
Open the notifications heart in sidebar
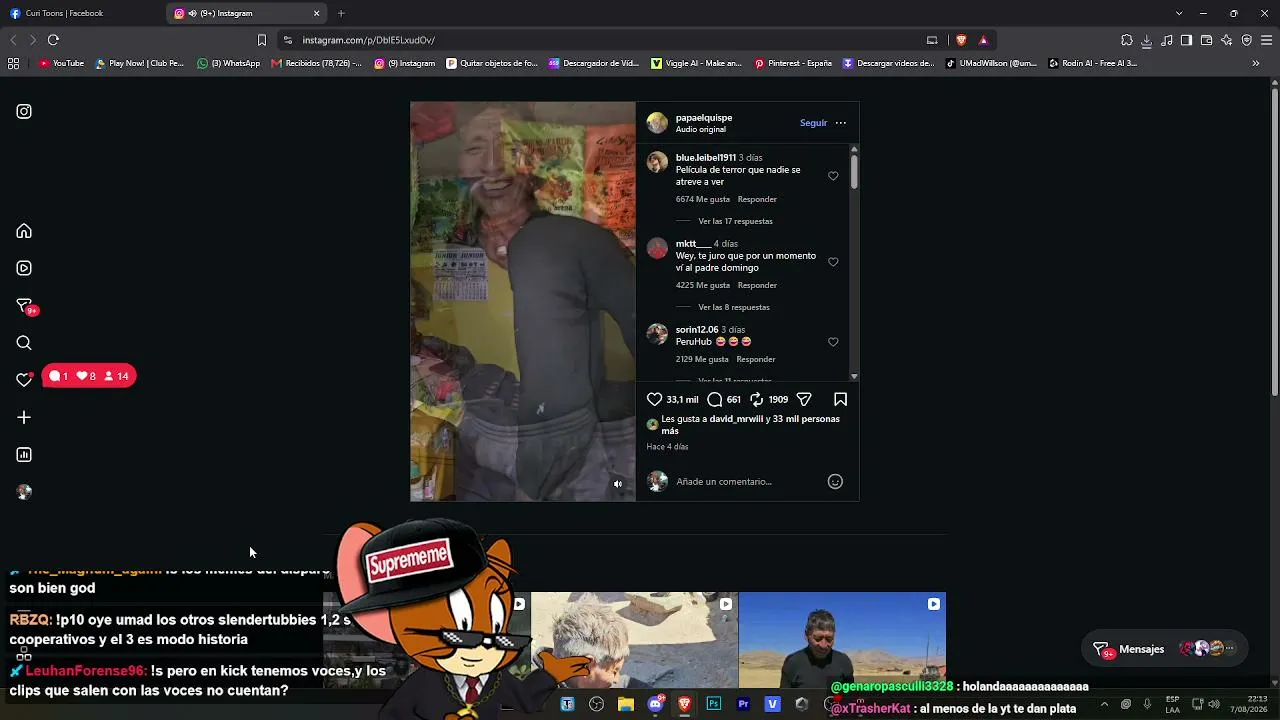[x=24, y=380]
